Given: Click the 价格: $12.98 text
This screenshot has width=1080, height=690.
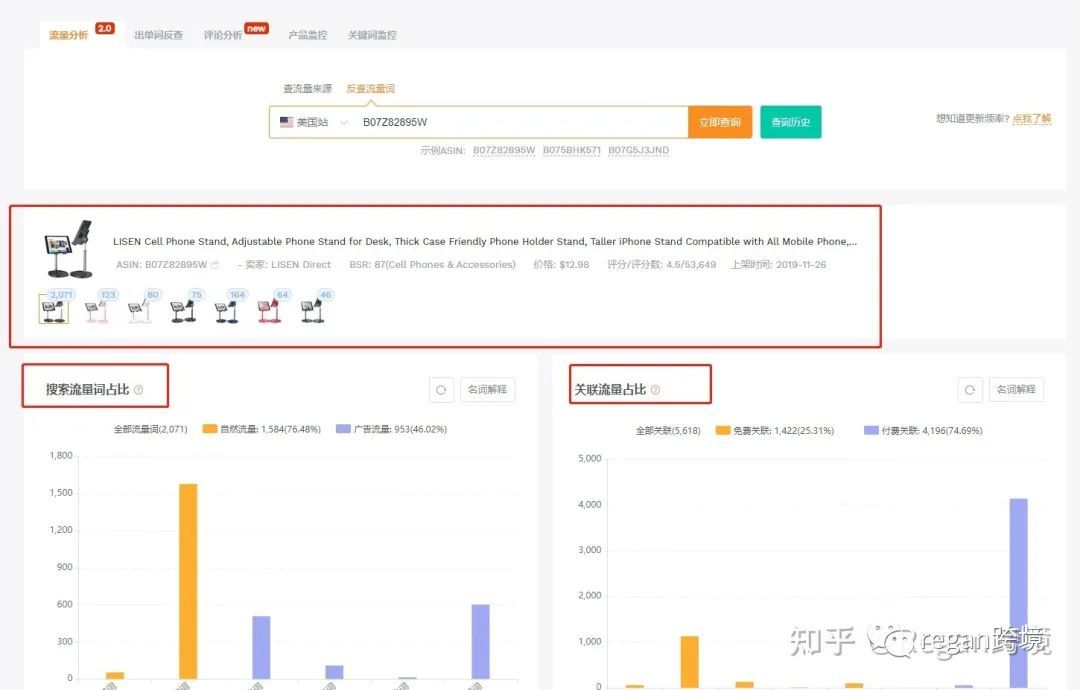Looking at the screenshot, I should (561, 264).
